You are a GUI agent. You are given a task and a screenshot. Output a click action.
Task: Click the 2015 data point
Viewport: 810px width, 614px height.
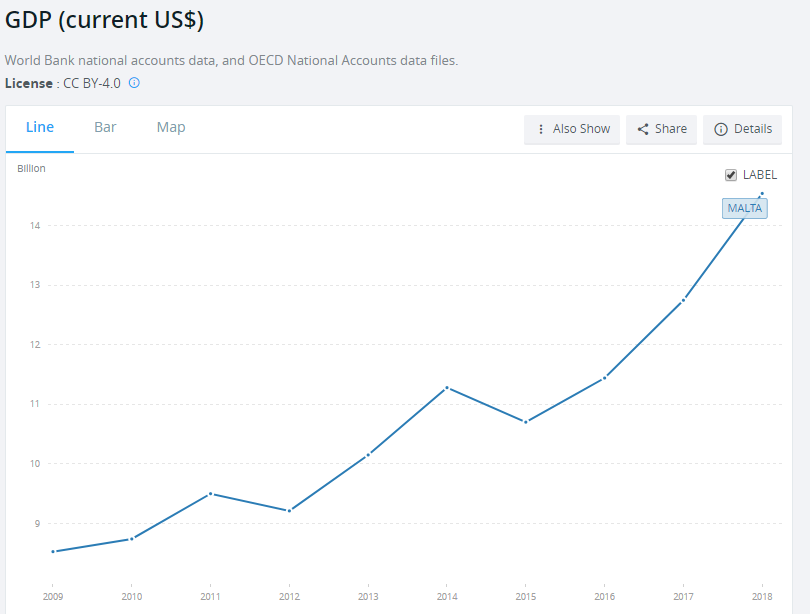pos(526,422)
